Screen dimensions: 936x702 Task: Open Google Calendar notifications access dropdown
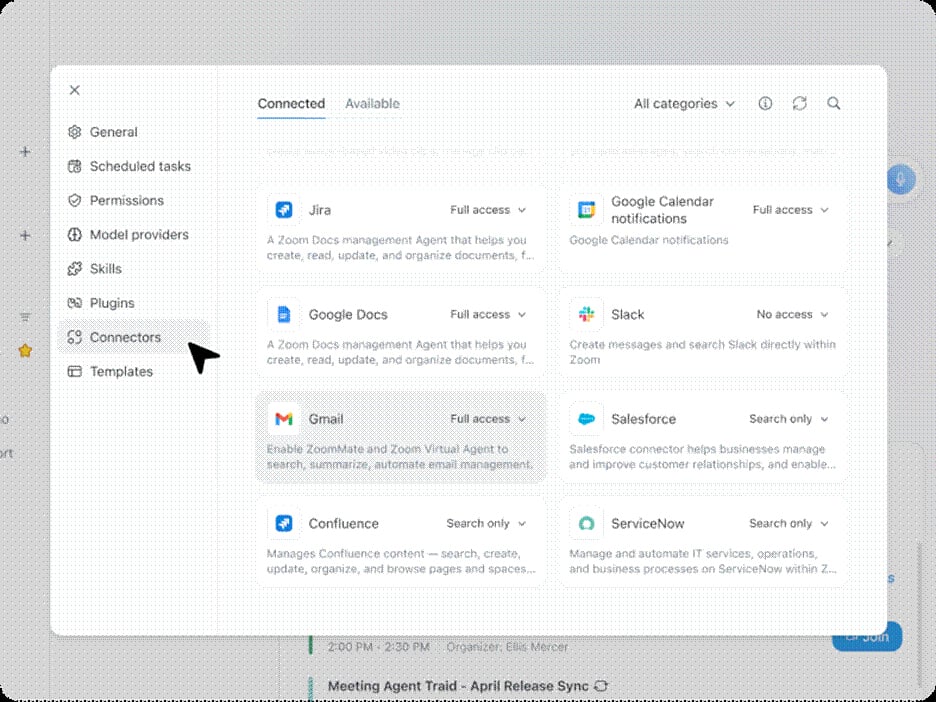click(x=791, y=210)
